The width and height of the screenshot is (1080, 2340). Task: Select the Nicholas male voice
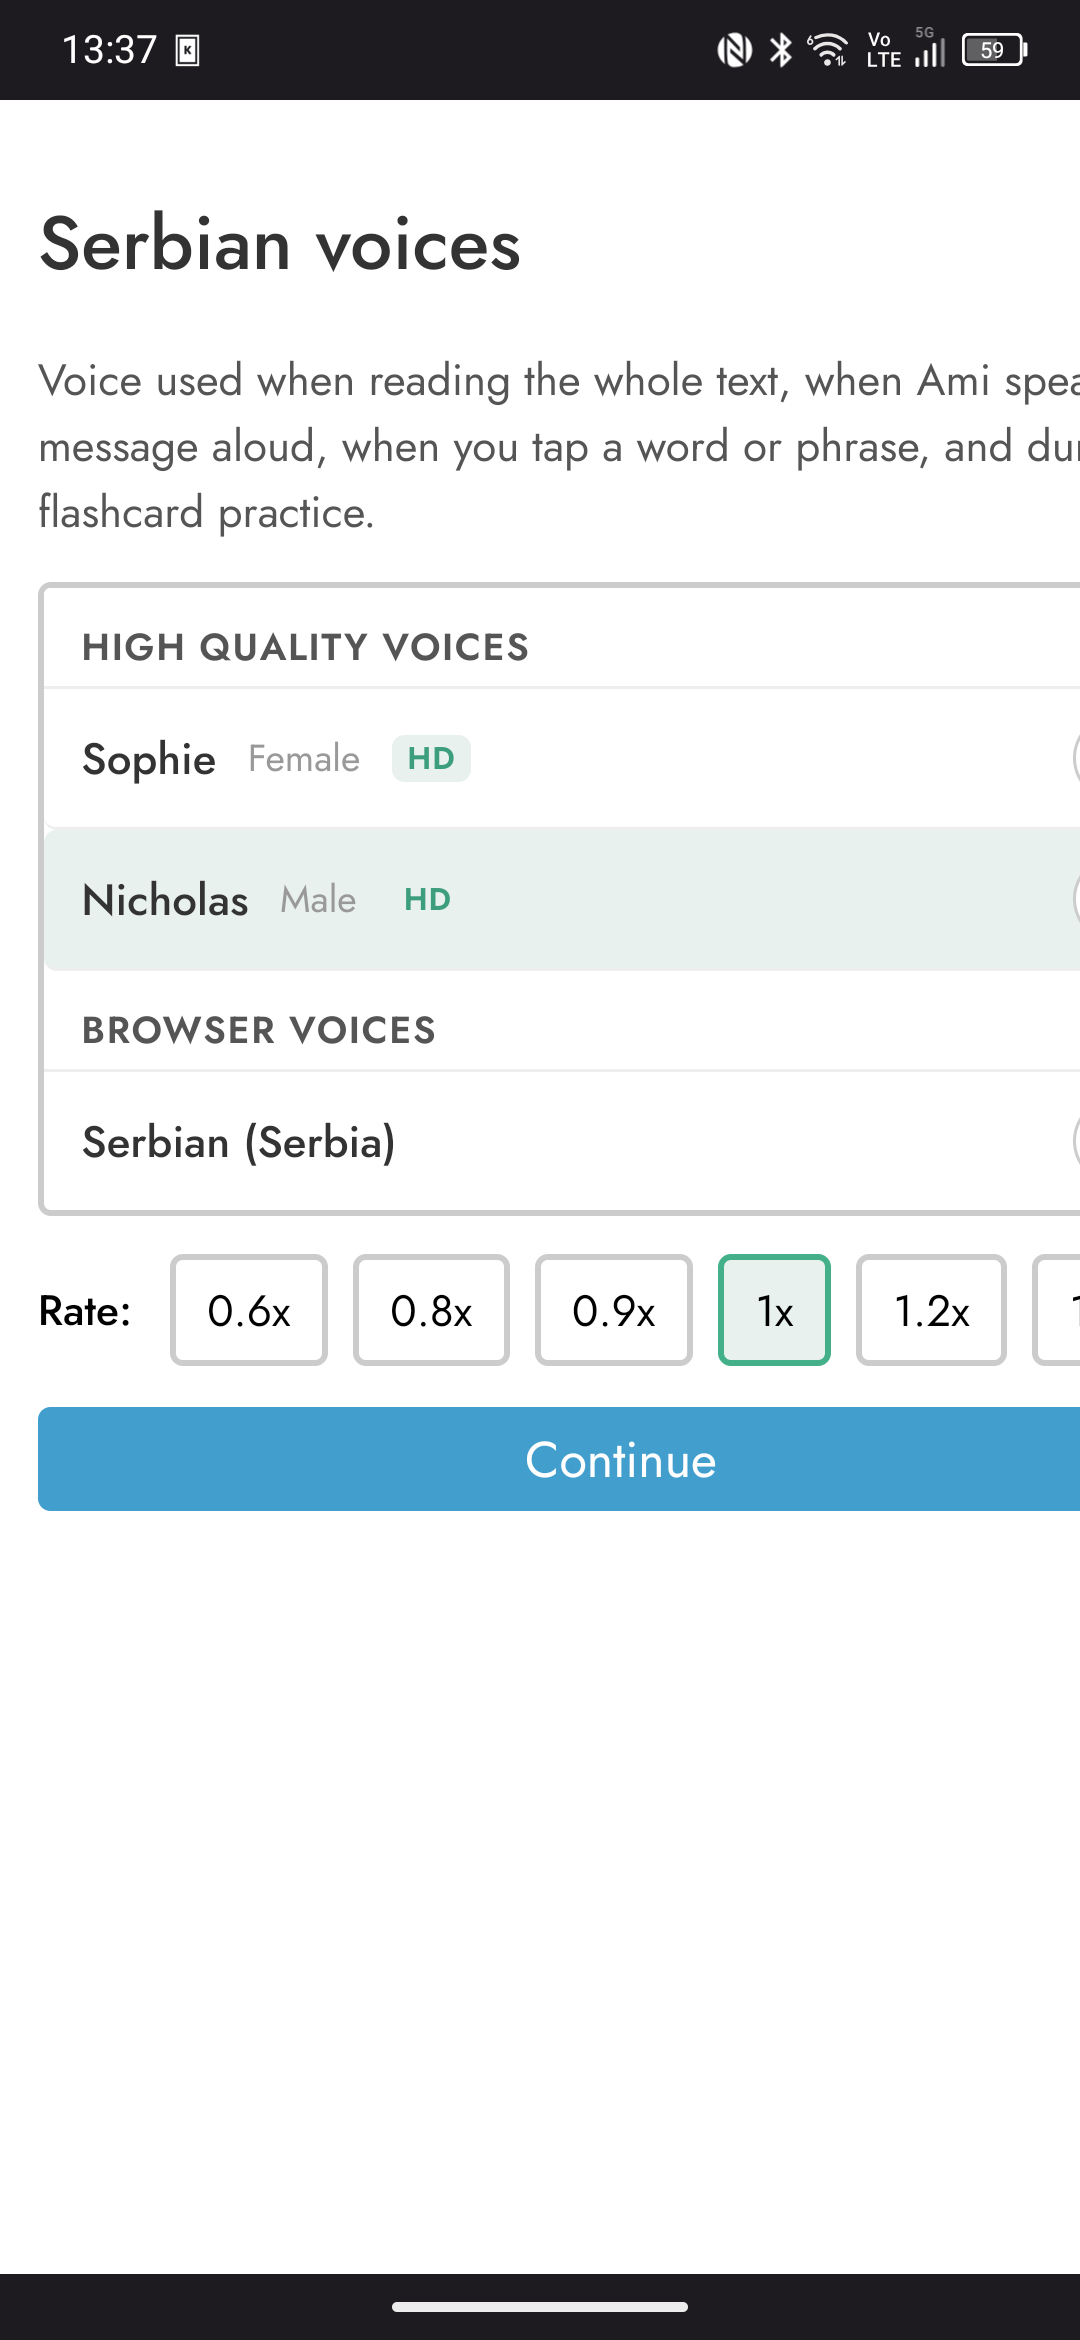click(x=562, y=899)
